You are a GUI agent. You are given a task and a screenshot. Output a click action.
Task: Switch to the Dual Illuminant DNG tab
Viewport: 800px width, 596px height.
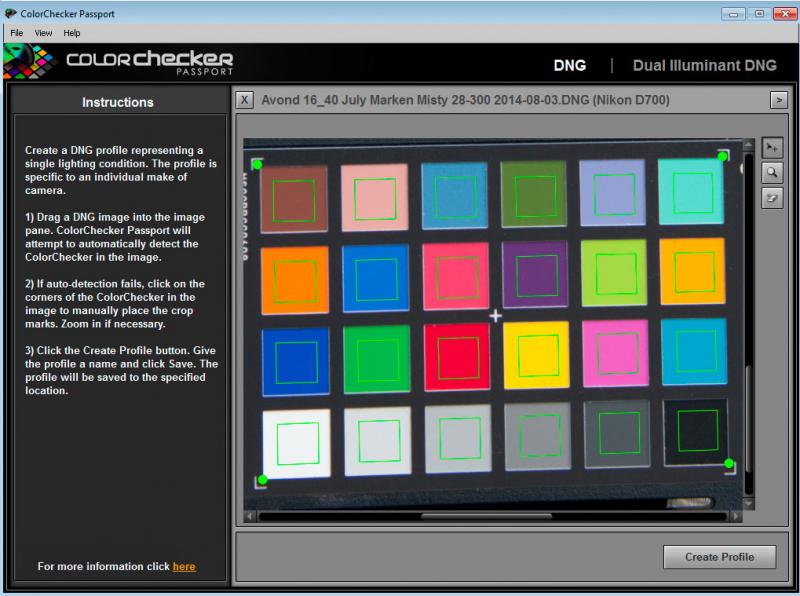coord(705,65)
